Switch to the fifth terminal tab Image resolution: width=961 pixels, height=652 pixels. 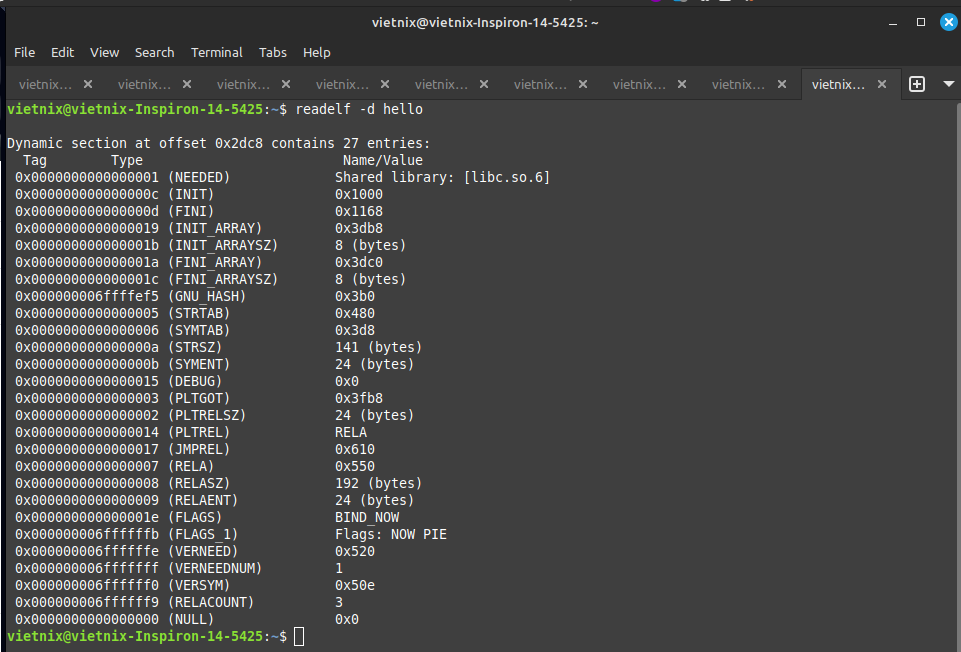441,85
